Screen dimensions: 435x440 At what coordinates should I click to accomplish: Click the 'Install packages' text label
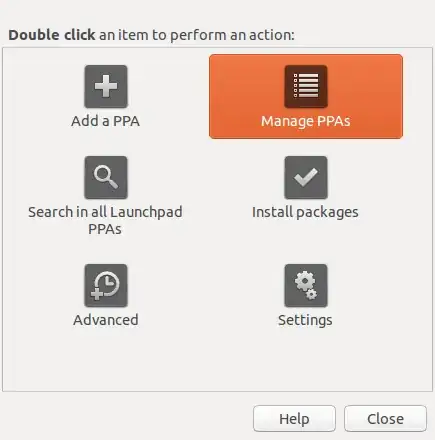pyautogui.click(x=305, y=212)
